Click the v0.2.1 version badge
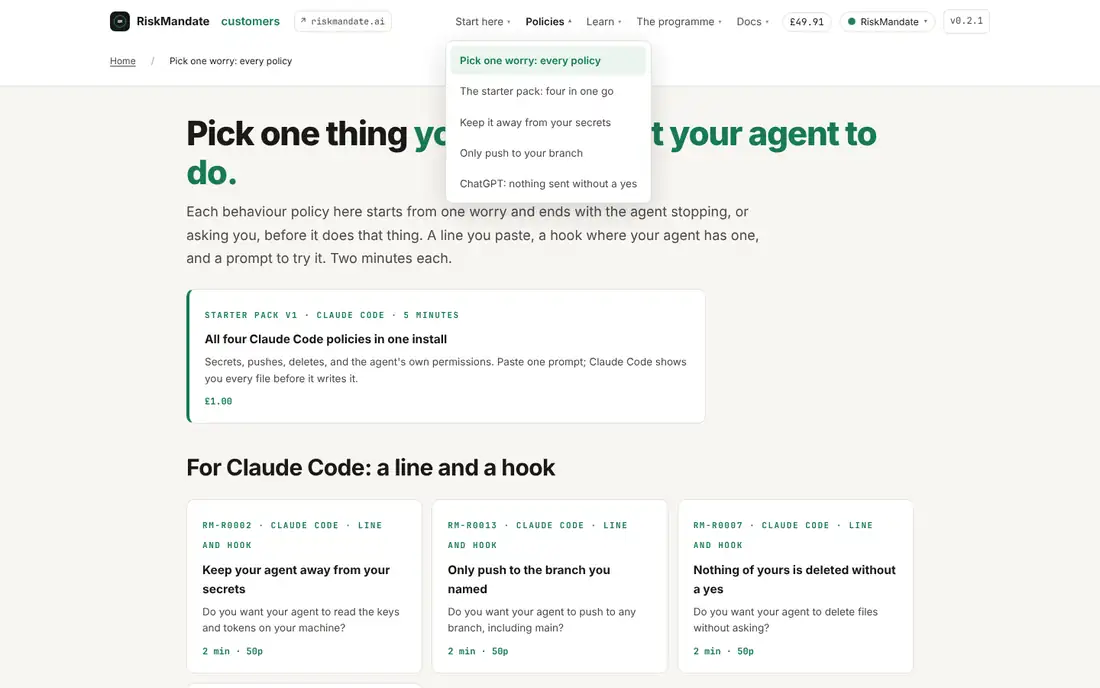 (x=966, y=21)
